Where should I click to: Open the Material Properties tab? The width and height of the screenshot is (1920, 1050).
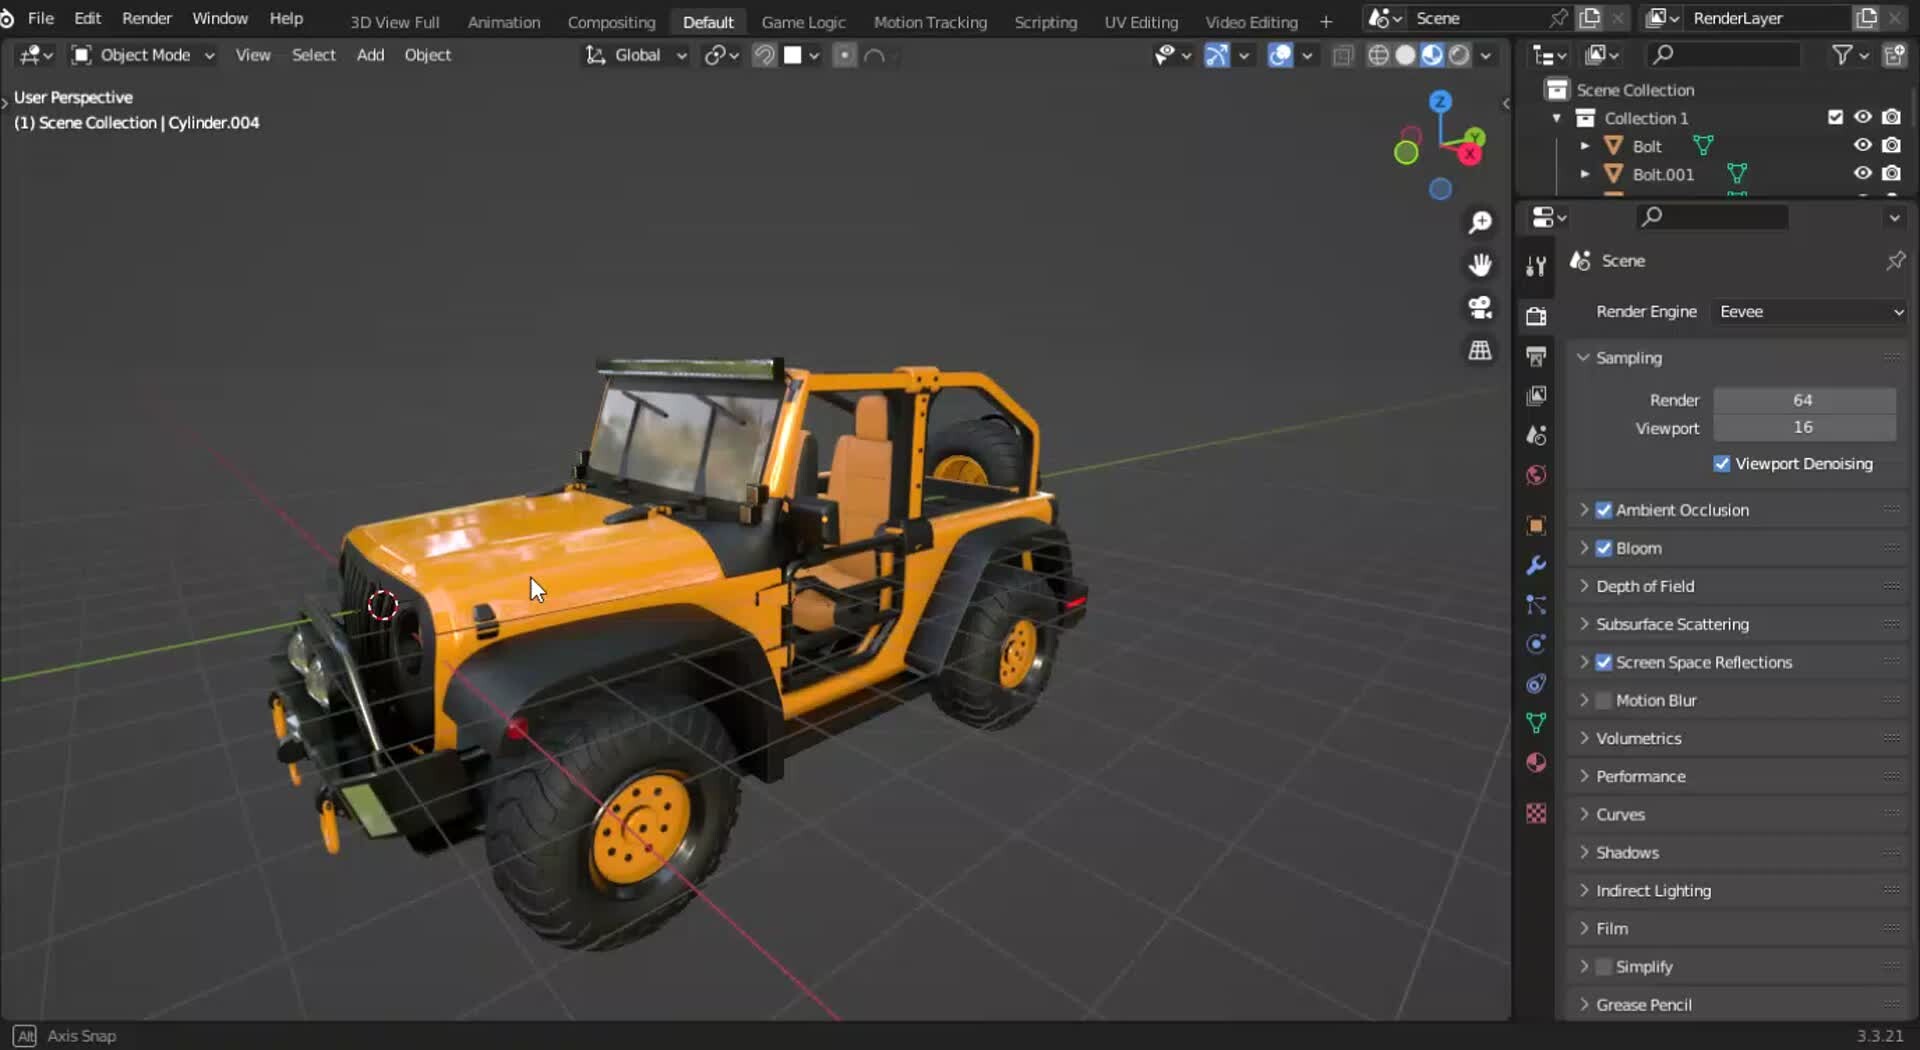pos(1536,762)
